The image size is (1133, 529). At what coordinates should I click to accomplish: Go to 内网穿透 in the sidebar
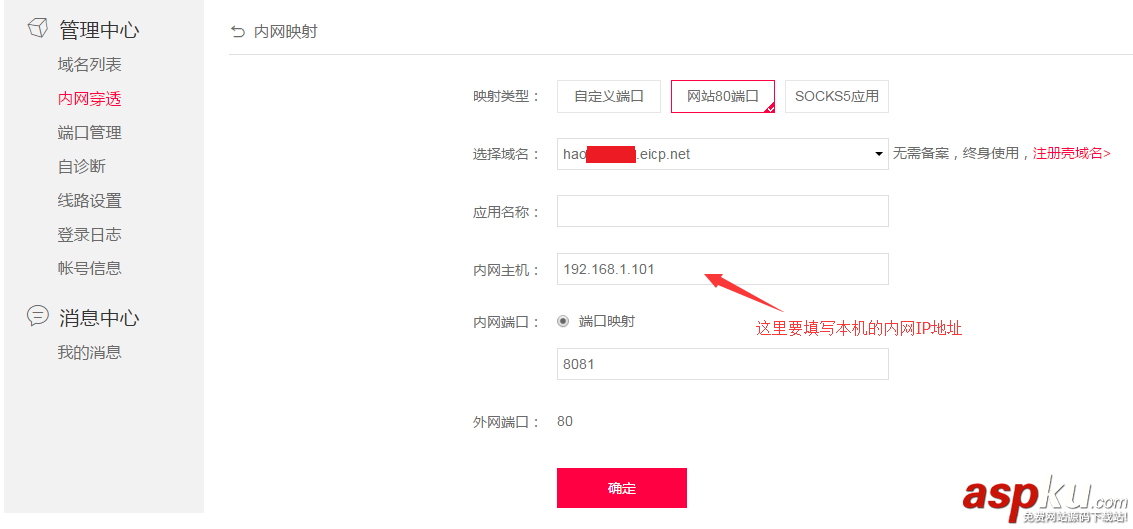[89, 99]
